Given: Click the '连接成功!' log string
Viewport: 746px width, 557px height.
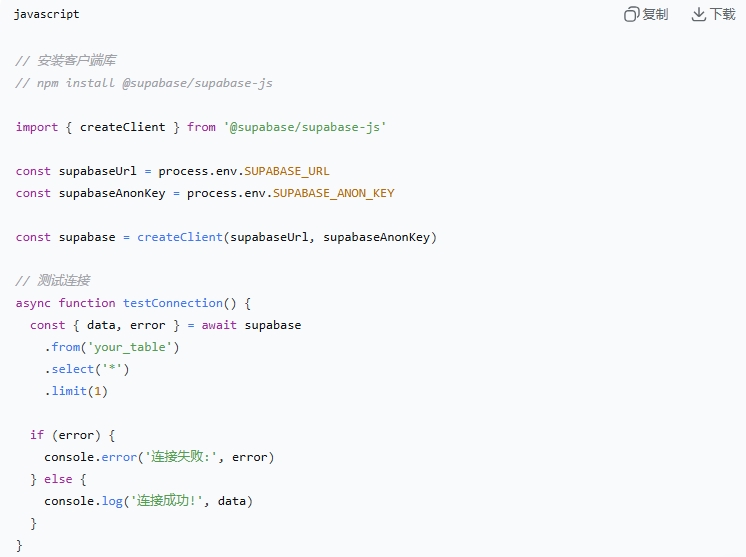Looking at the screenshot, I should (x=163, y=501).
